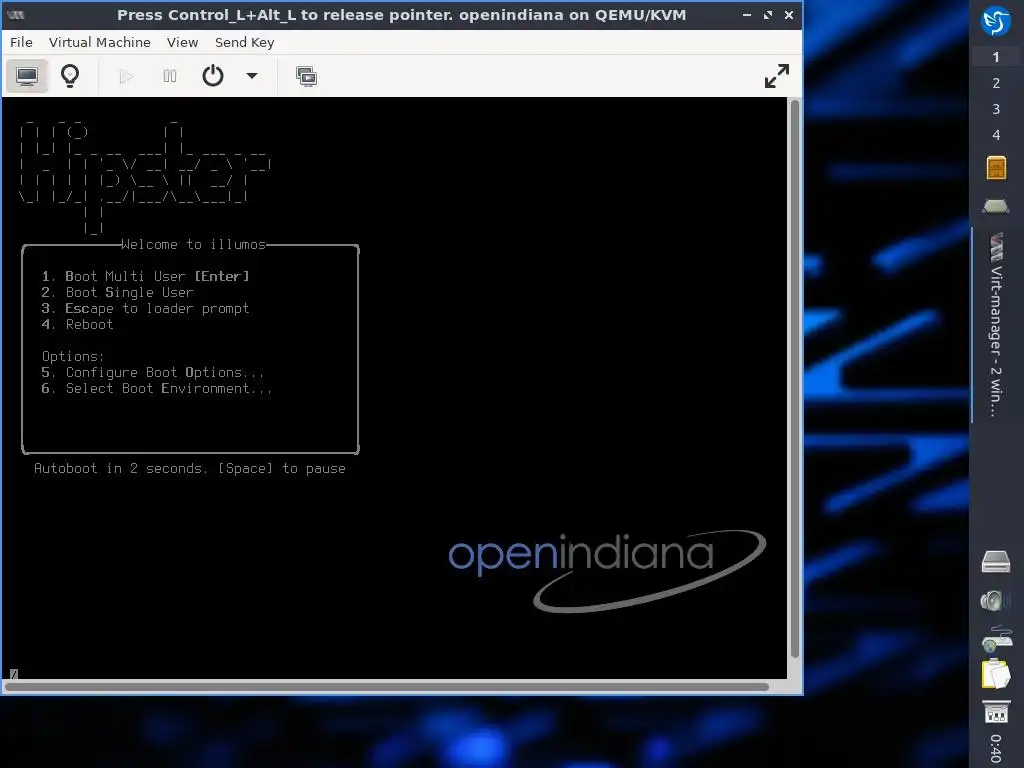Select Virt-manager taskbar window entry

(x=996, y=325)
